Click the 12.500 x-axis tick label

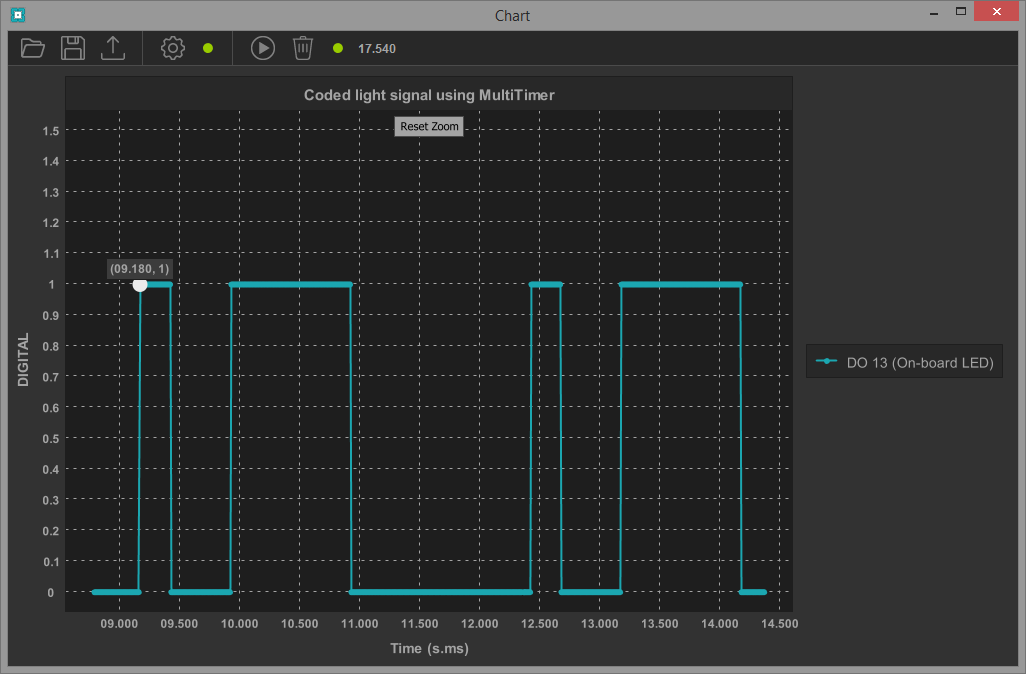(x=540, y=624)
